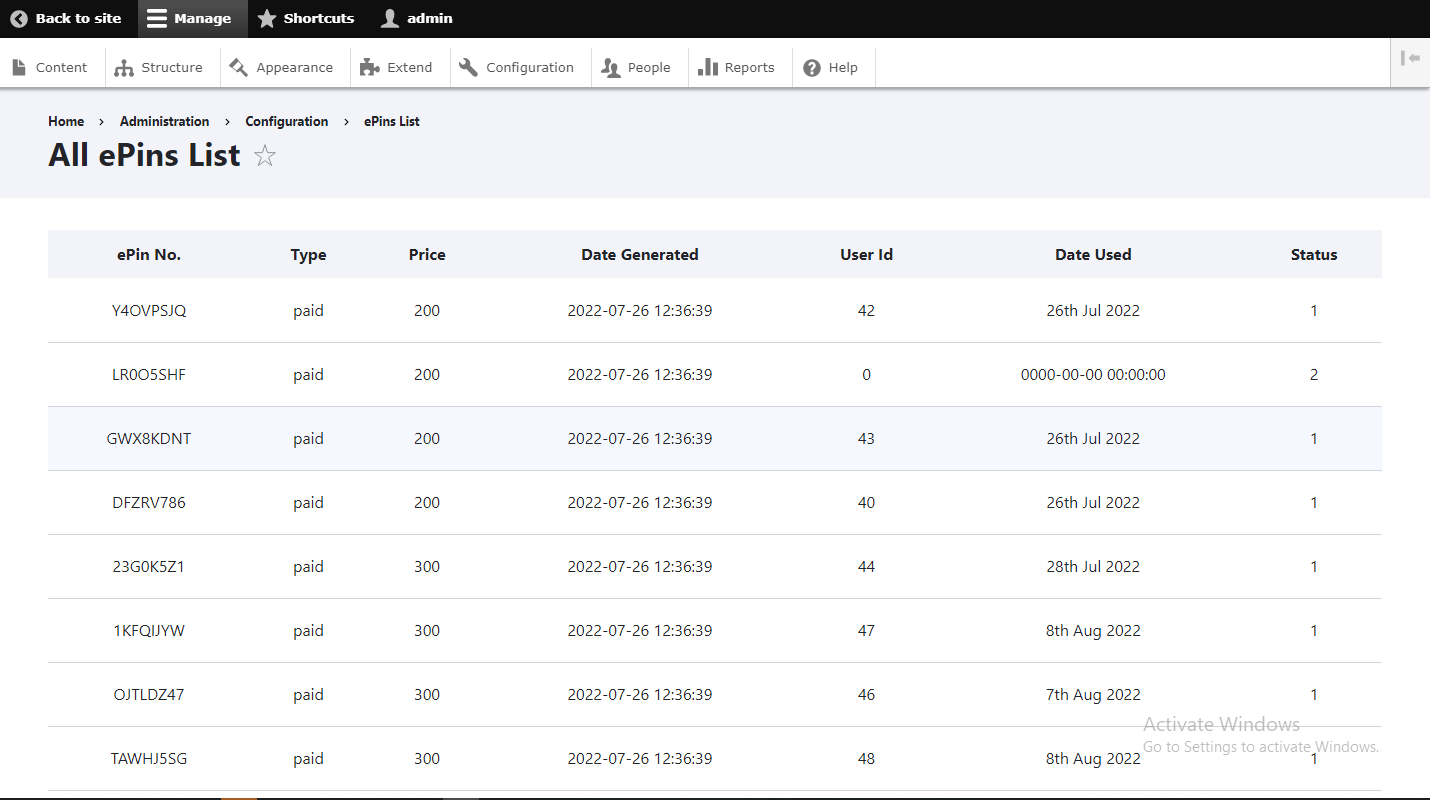Open the Configuration menu item

click(x=517, y=68)
